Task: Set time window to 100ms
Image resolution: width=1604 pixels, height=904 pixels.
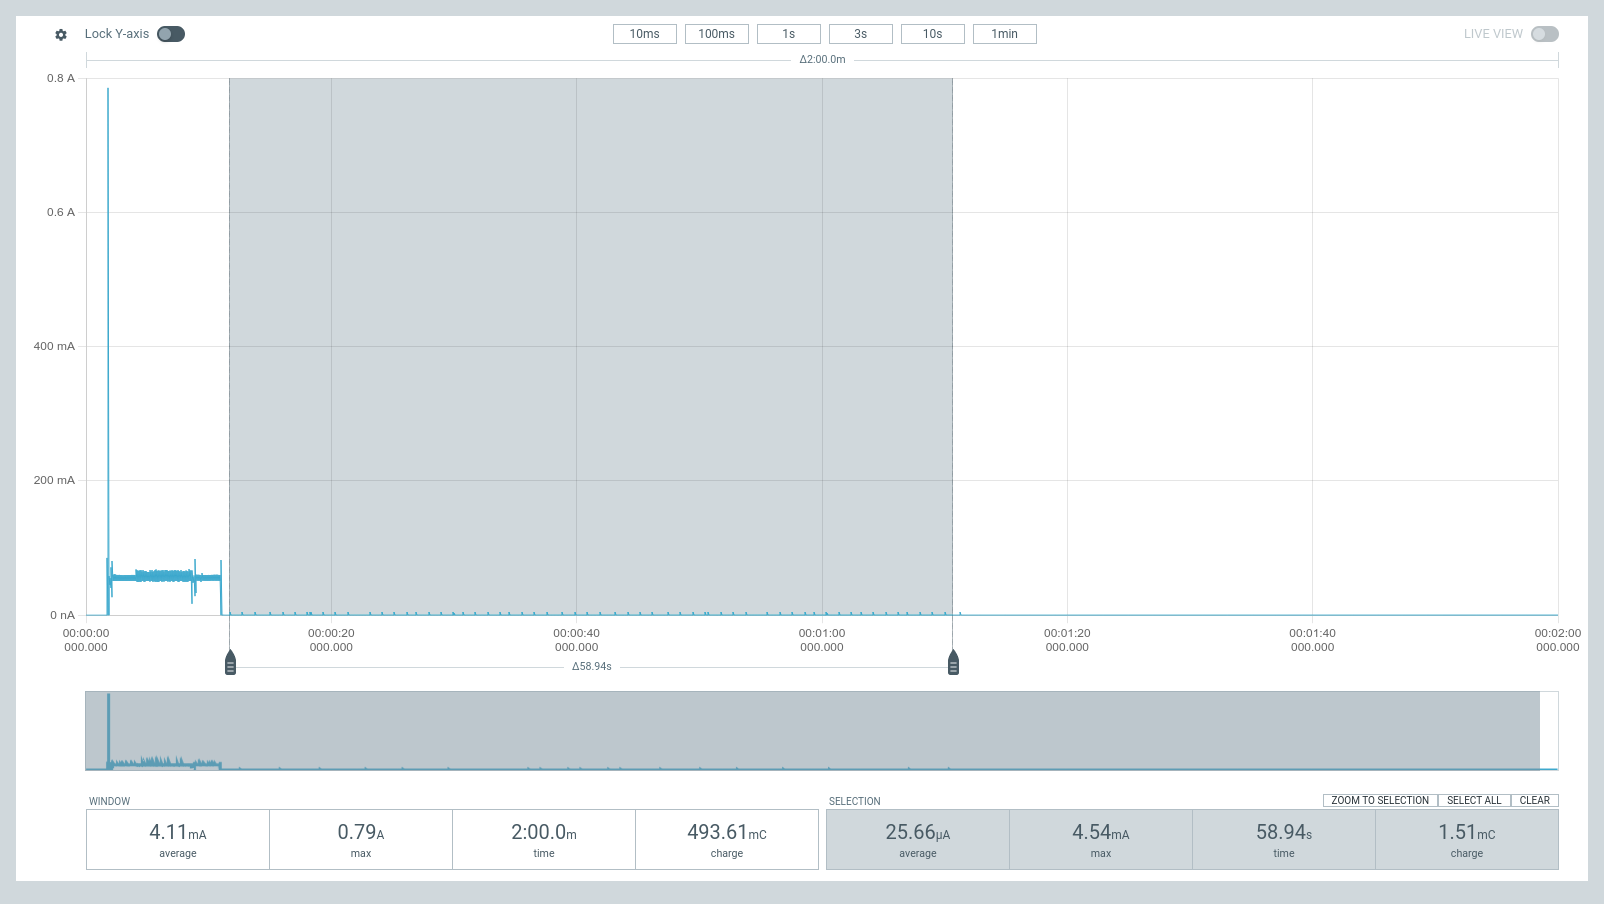Action: (x=716, y=34)
